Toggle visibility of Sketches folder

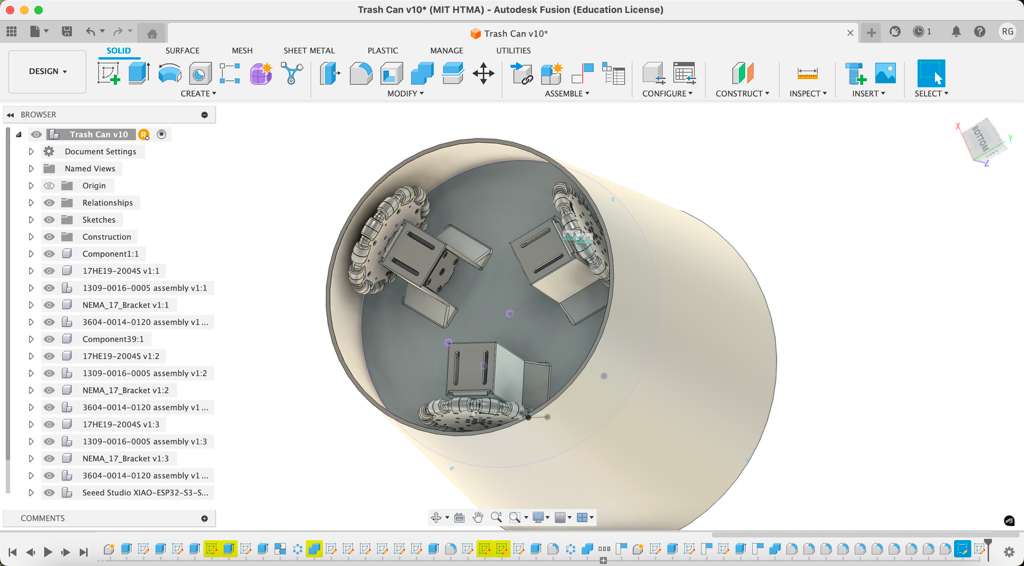point(49,220)
